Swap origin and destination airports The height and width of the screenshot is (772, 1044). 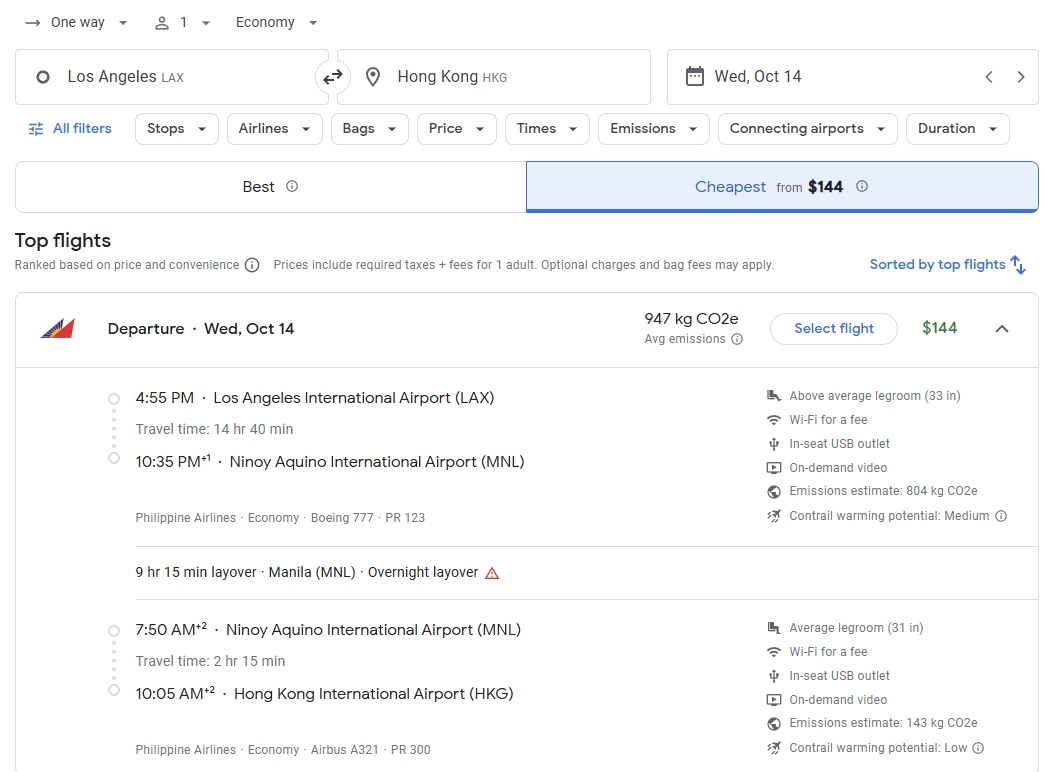click(333, 77)
